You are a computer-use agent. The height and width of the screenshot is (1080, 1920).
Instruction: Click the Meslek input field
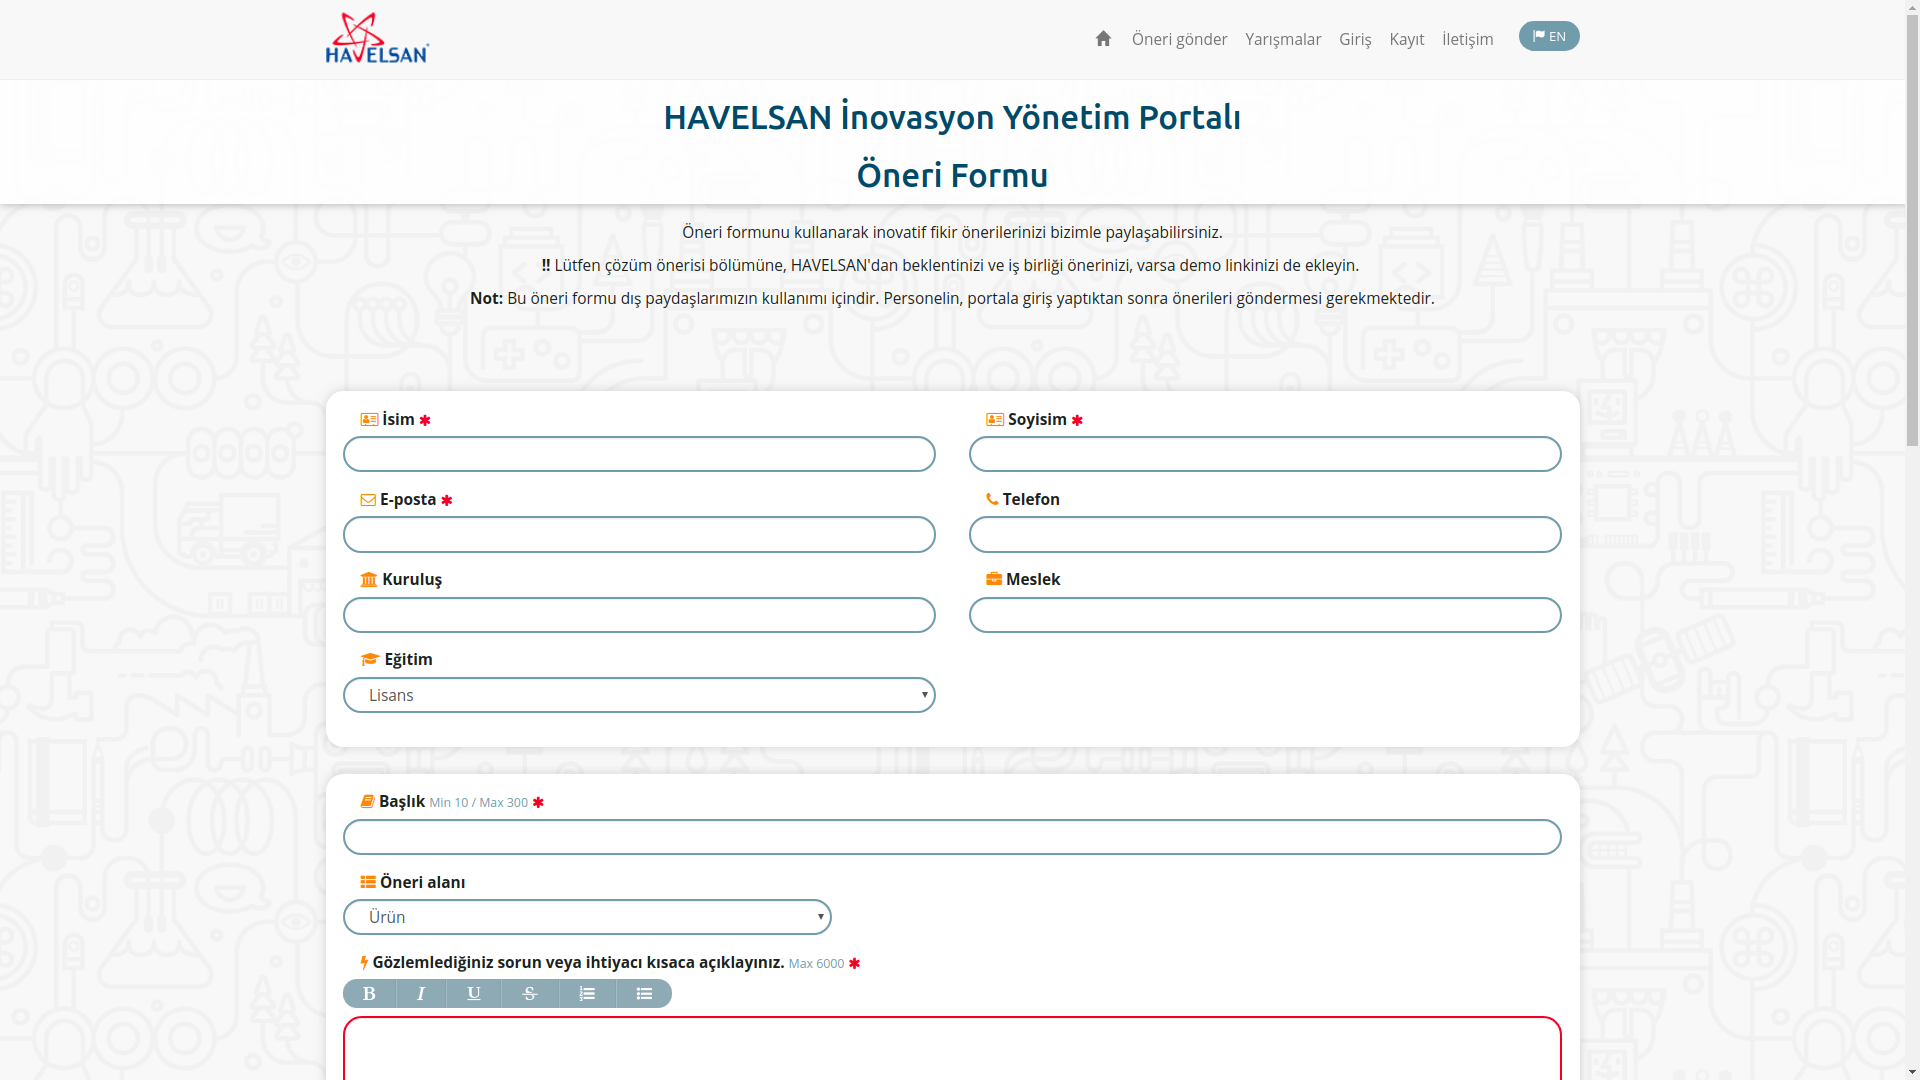(x=1265, y=615)
